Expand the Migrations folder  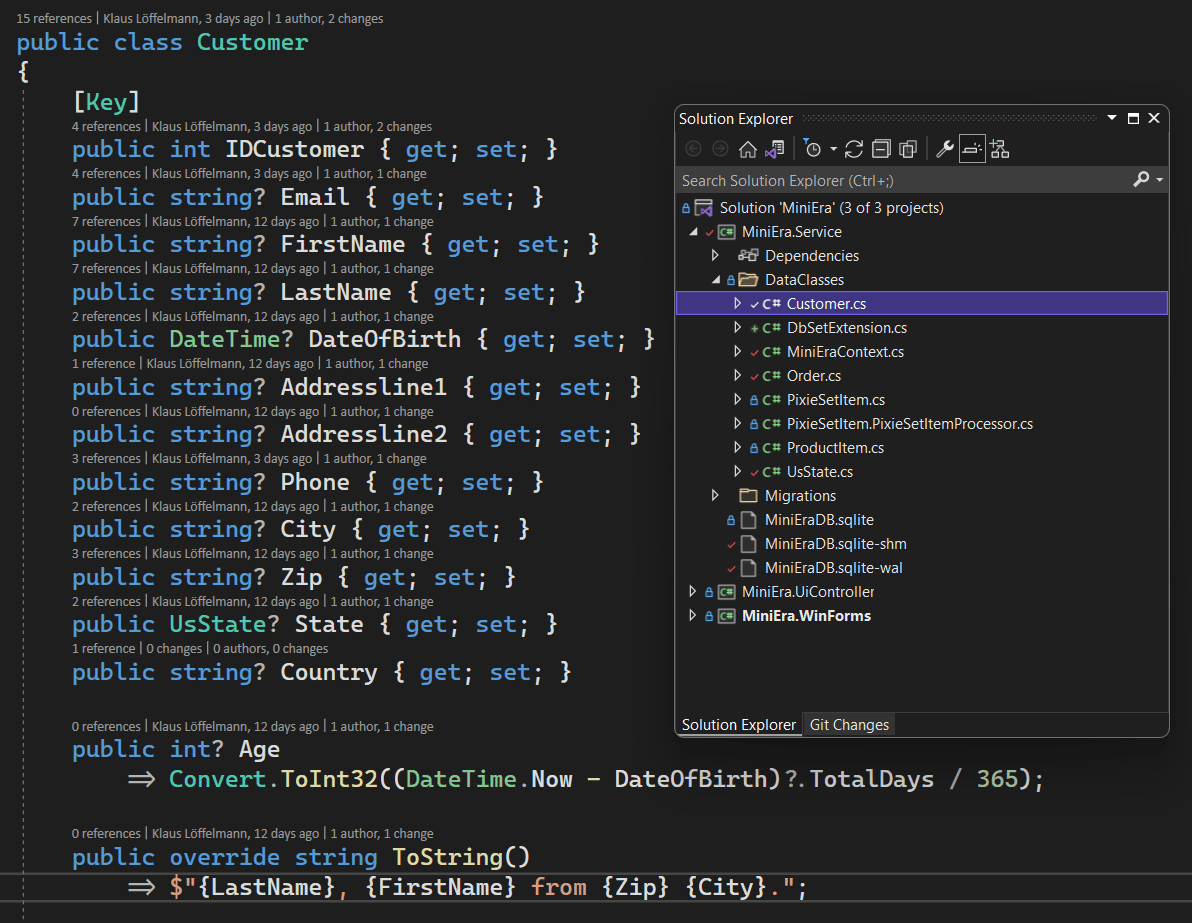coord(714,495)
